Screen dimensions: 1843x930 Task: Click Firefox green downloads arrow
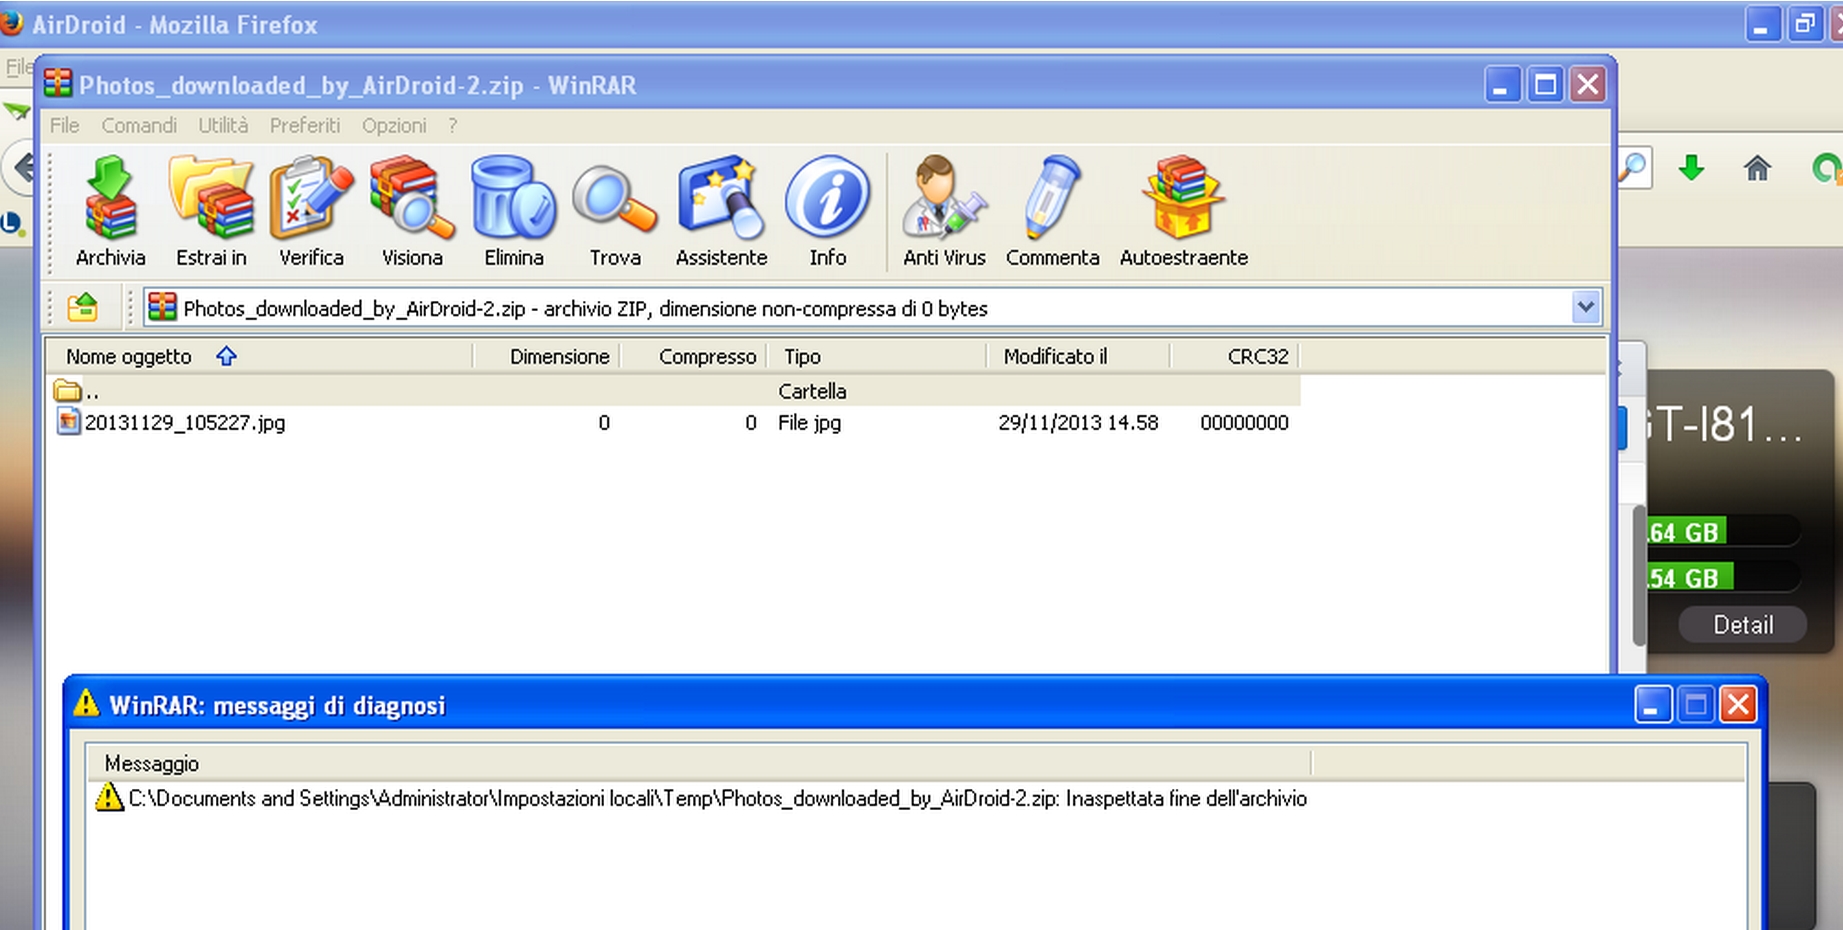1691,168
